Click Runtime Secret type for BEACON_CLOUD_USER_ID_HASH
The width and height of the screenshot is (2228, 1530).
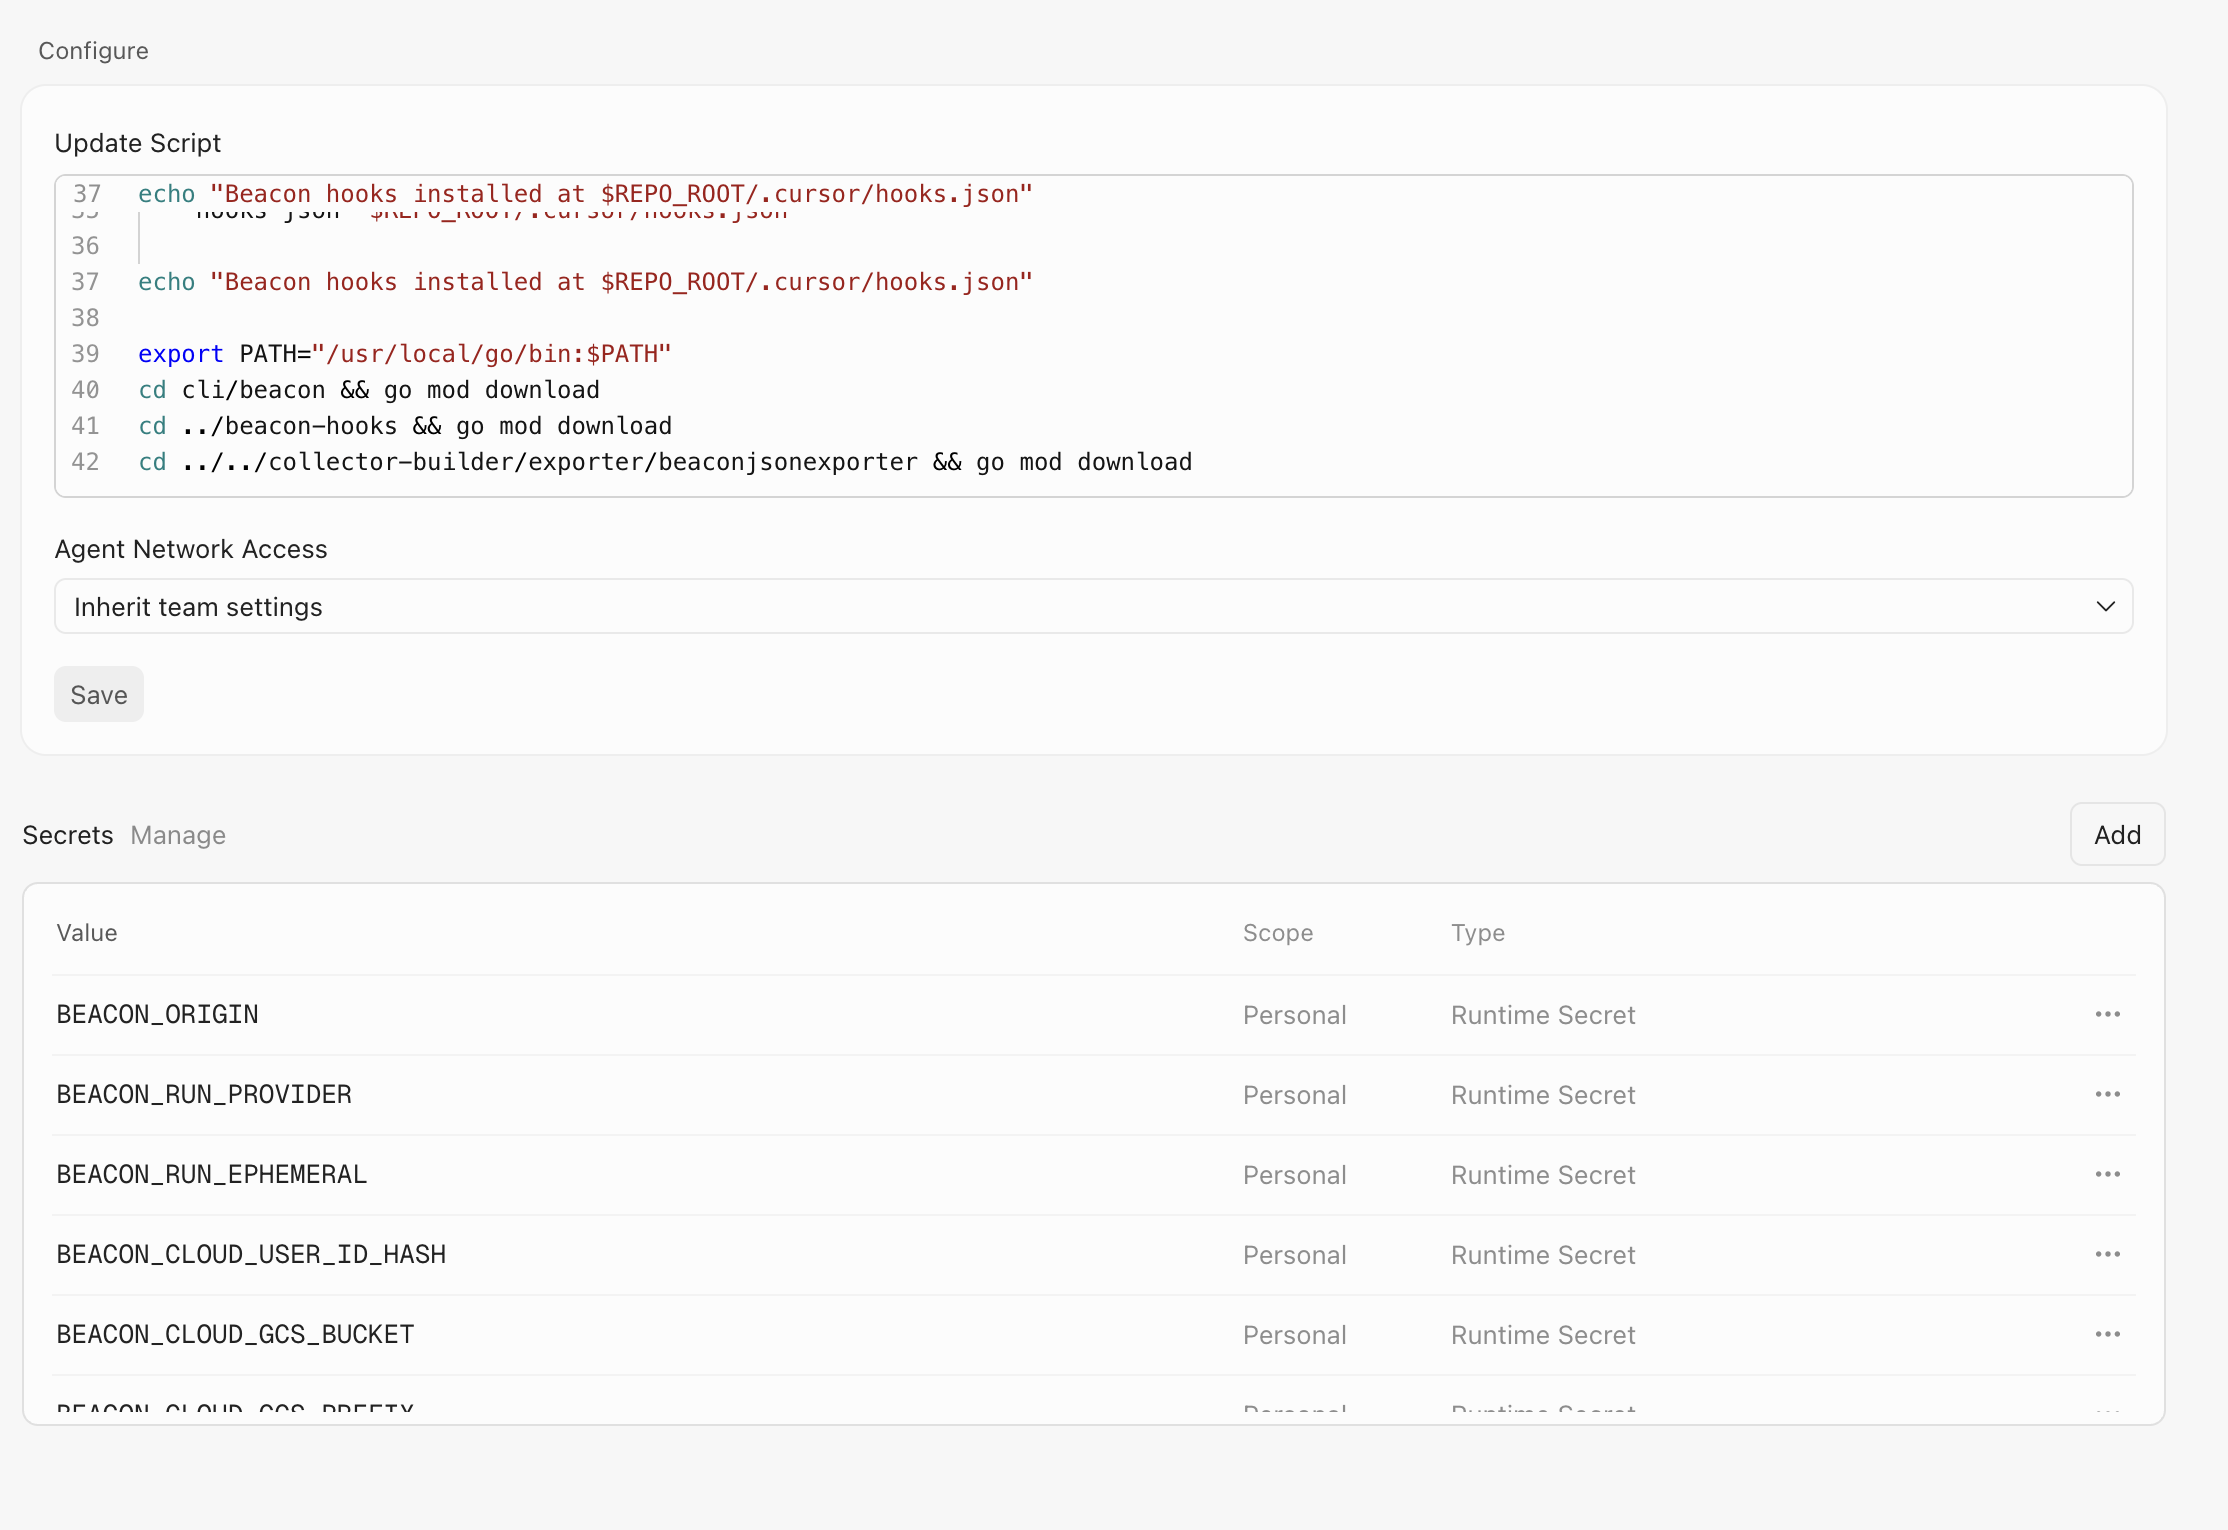click(x=1543, y=1255)
